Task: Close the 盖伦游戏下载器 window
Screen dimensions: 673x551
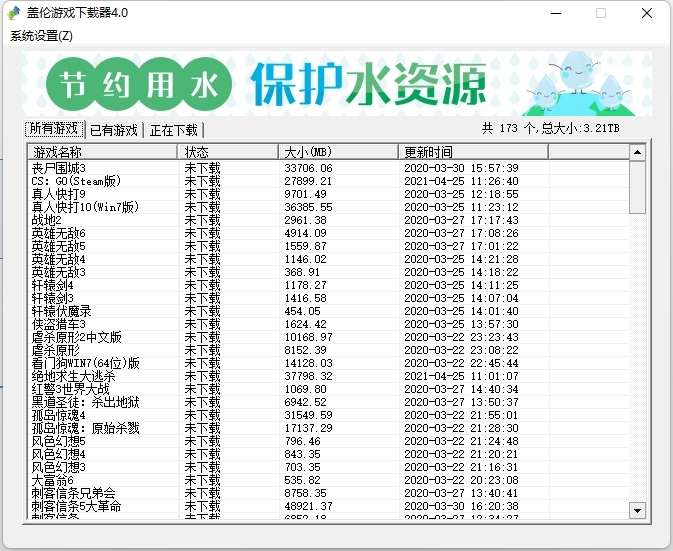Action: (647, 13)
